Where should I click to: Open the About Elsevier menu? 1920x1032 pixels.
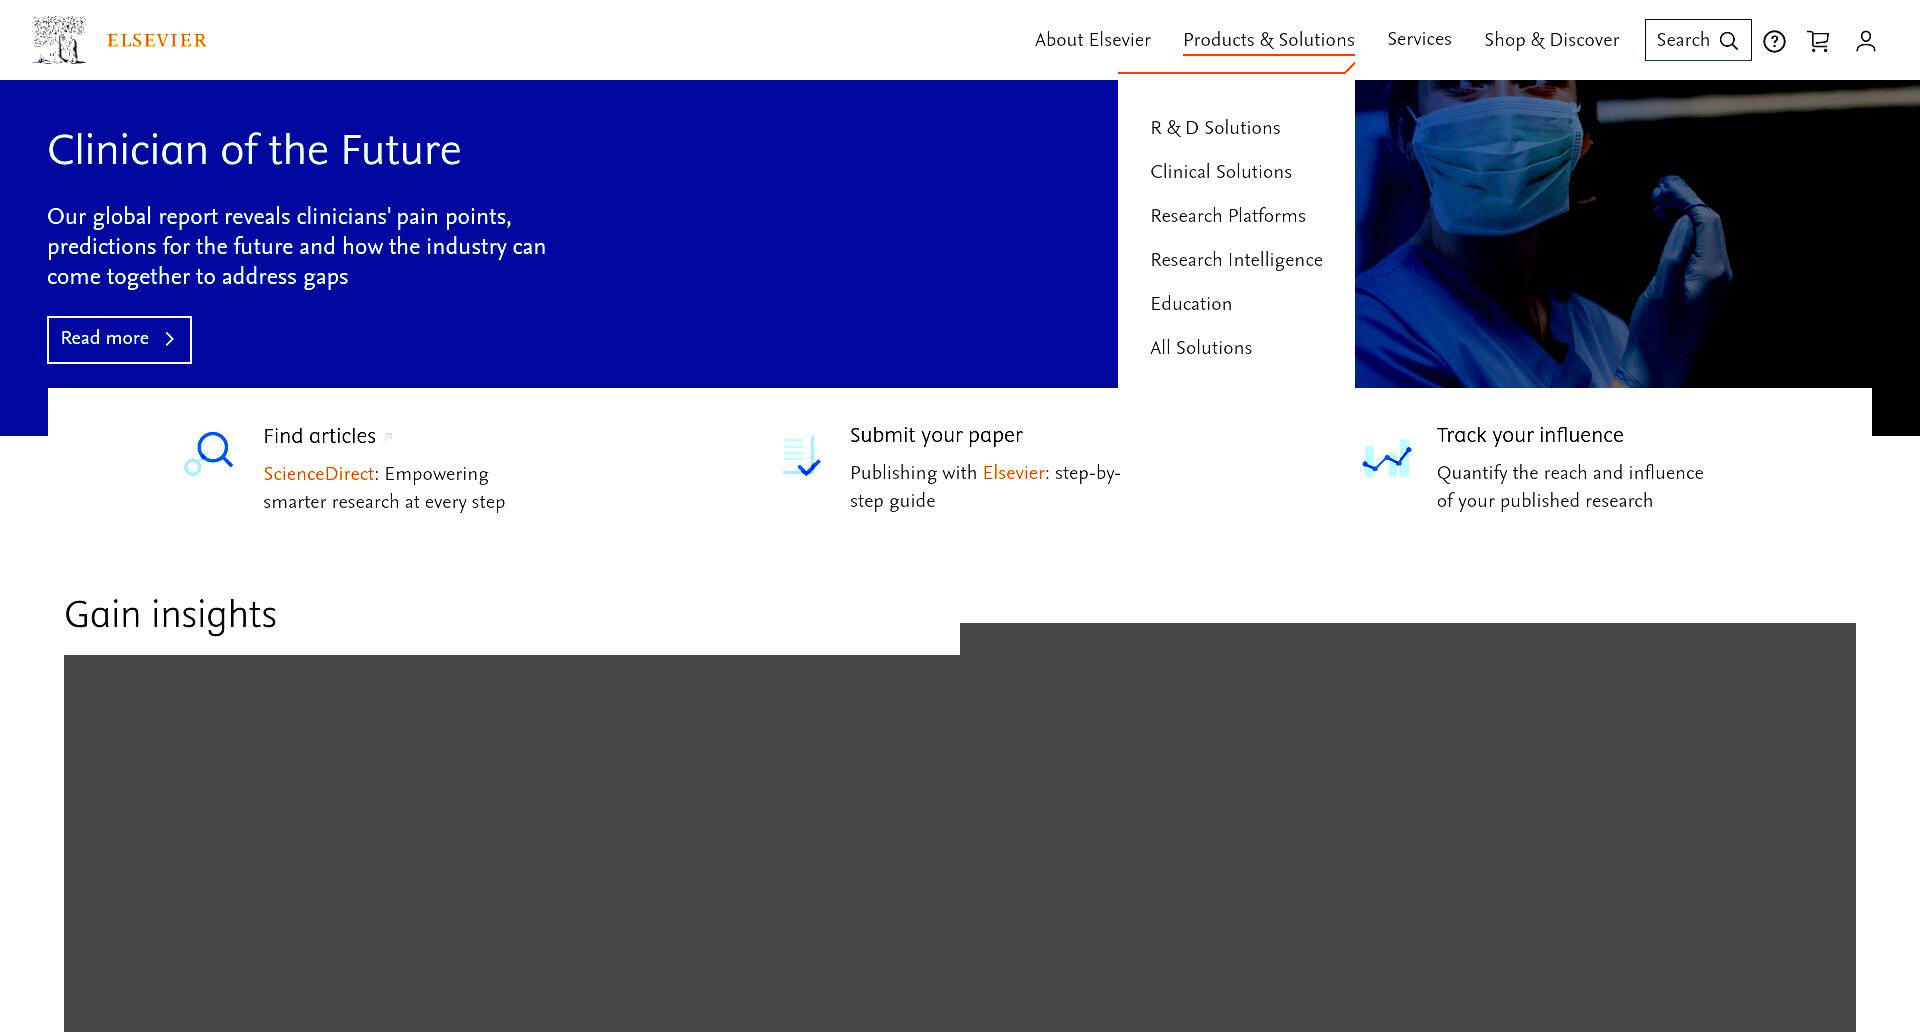click(1092, 40)
